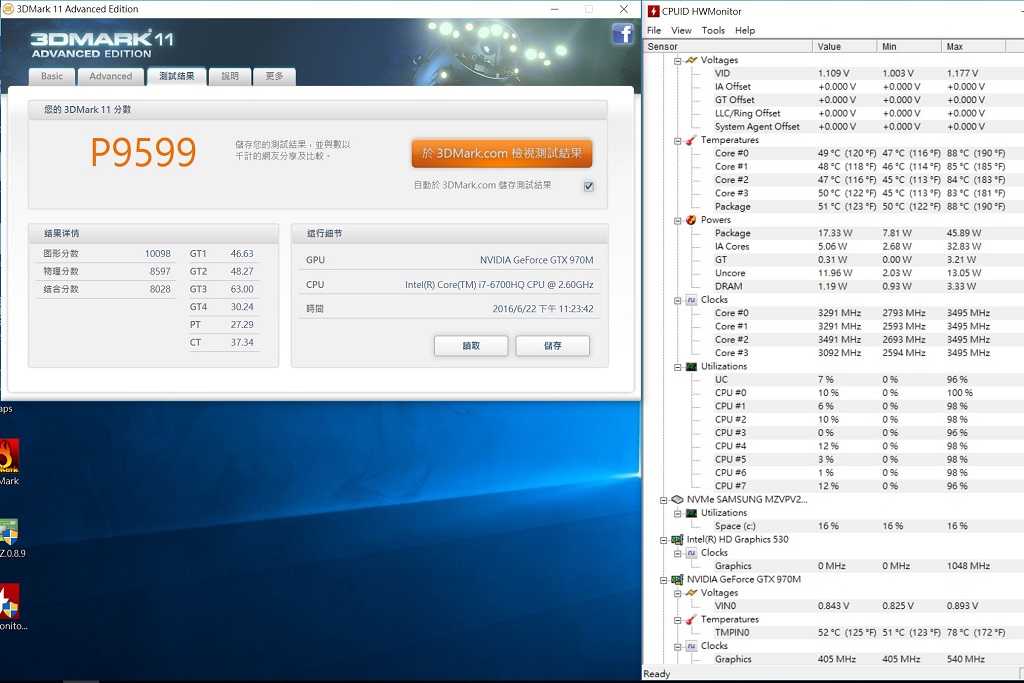The height and width of the screenshot is (683, 1024).
Task: Open the File menu in HWMonitor
Action: [654, 30]
